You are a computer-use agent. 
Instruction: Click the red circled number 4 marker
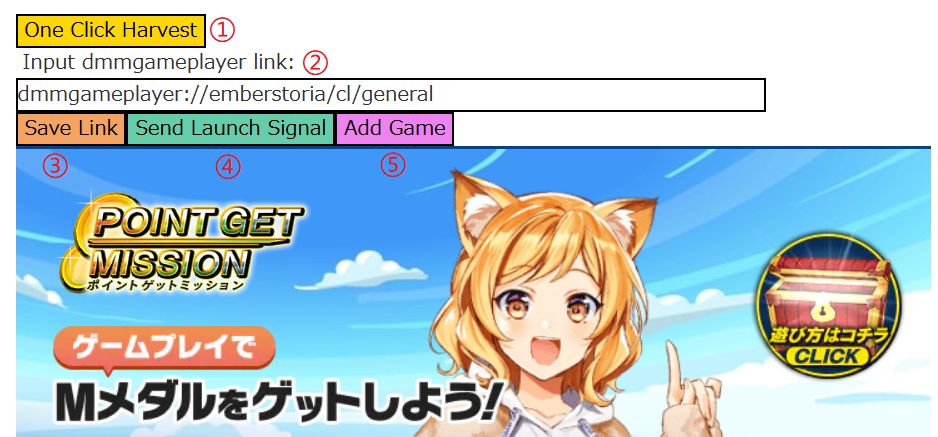coord(227,167)
